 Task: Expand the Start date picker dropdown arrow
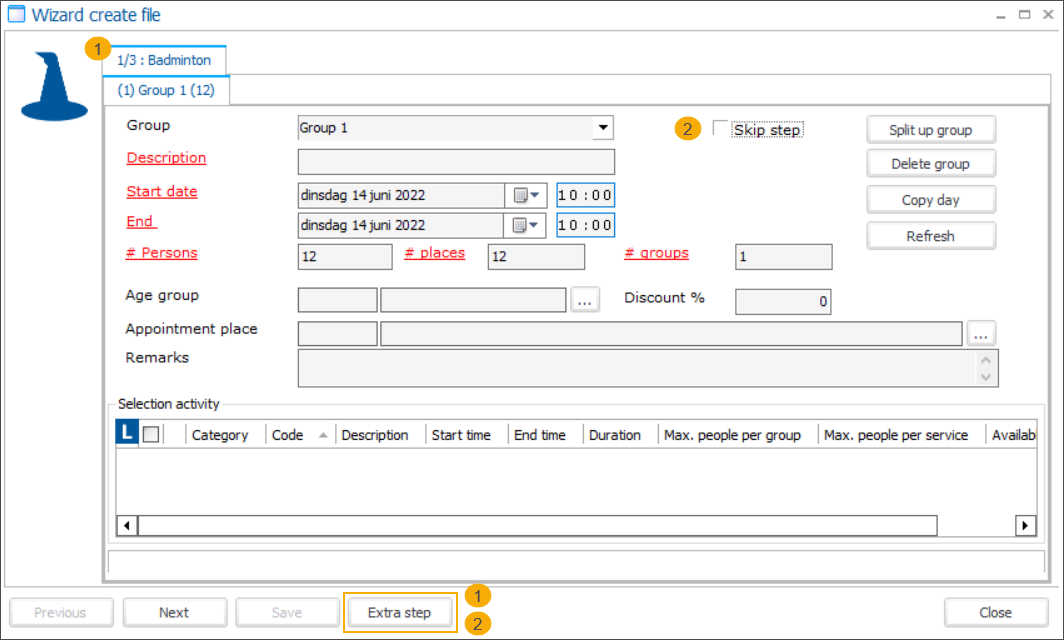point(534,194)
